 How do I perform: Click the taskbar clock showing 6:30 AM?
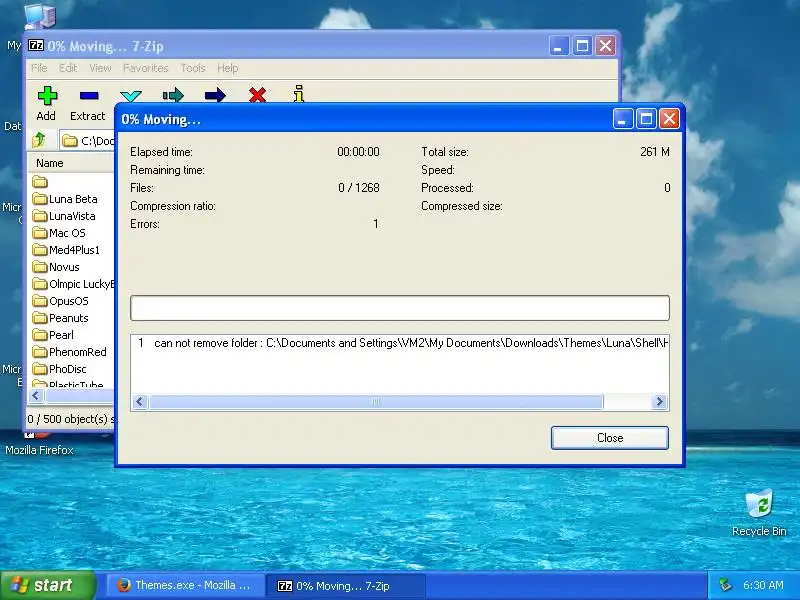tap(763, 585)
